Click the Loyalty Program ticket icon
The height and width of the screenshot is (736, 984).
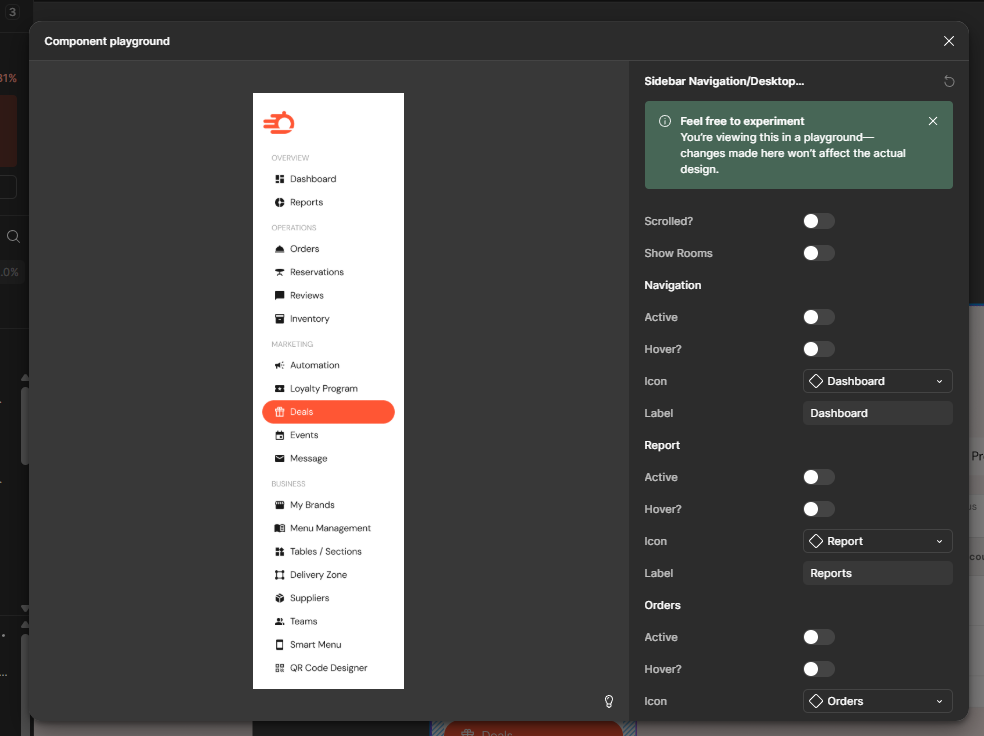coord(280,388)
